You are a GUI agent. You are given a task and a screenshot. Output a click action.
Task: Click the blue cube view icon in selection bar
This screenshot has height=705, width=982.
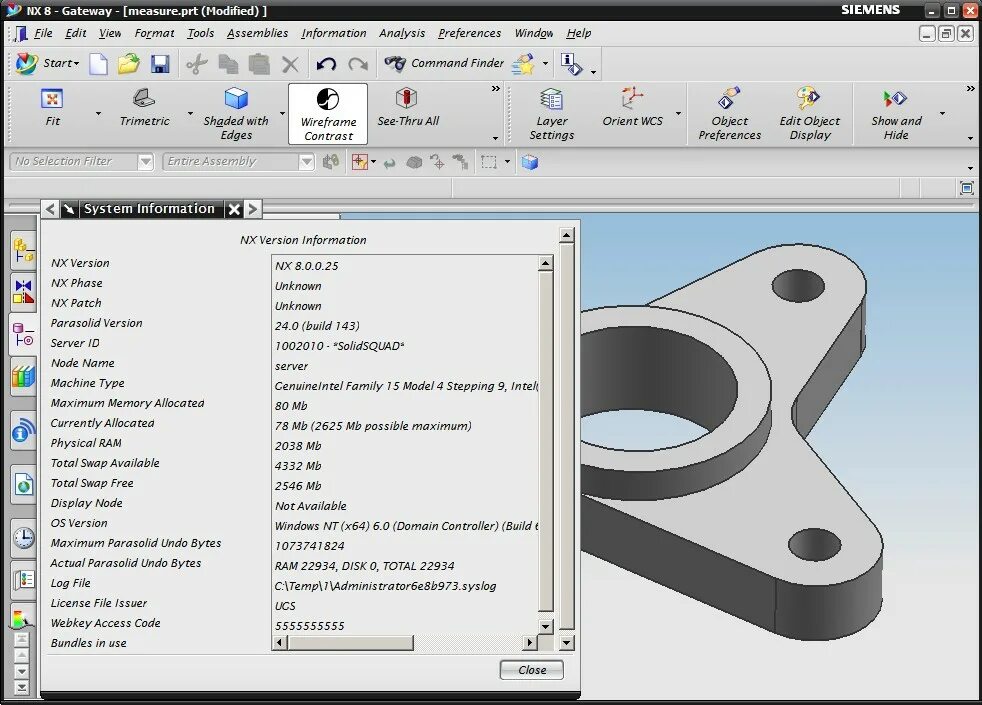pyautogui.click(x=530, y=163)
